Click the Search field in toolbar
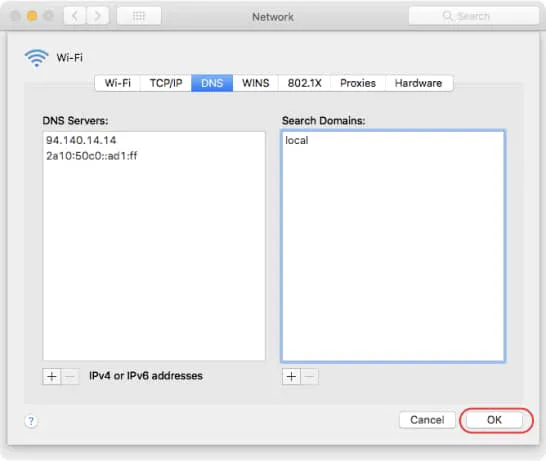This screenshot has height=461, width=546. [474, 16]
